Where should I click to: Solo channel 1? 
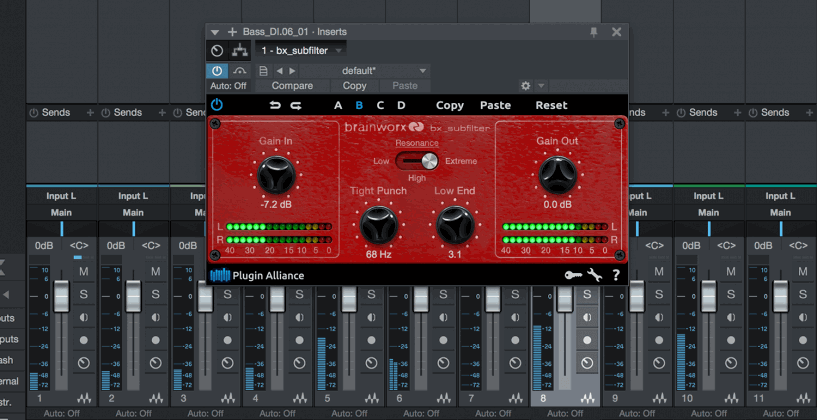pyautogui.click(x=83, y=294)
